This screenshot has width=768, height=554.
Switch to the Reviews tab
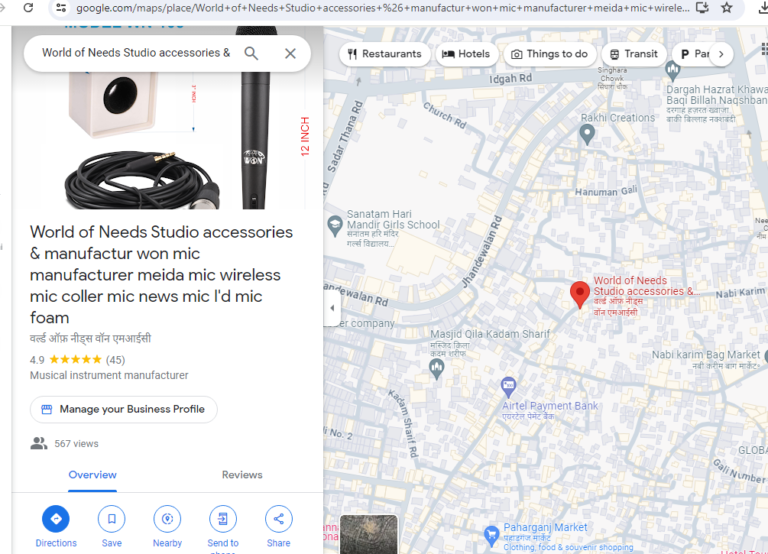[x=242, y=475]
